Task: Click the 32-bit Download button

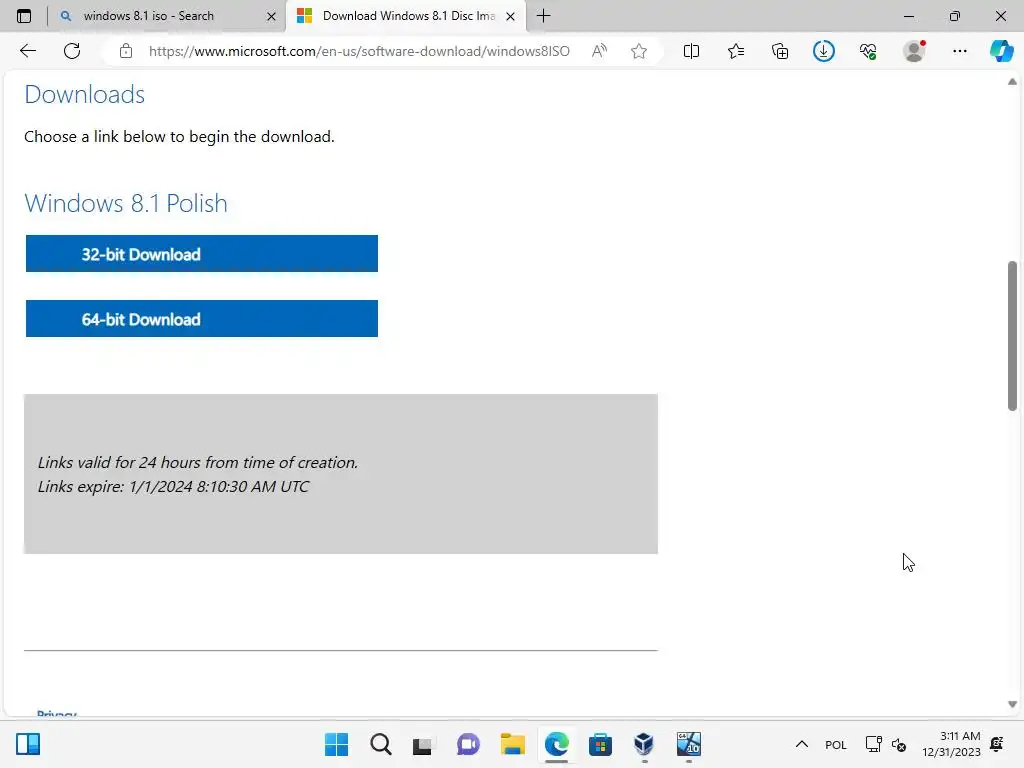Action: (x=202, y=253)
